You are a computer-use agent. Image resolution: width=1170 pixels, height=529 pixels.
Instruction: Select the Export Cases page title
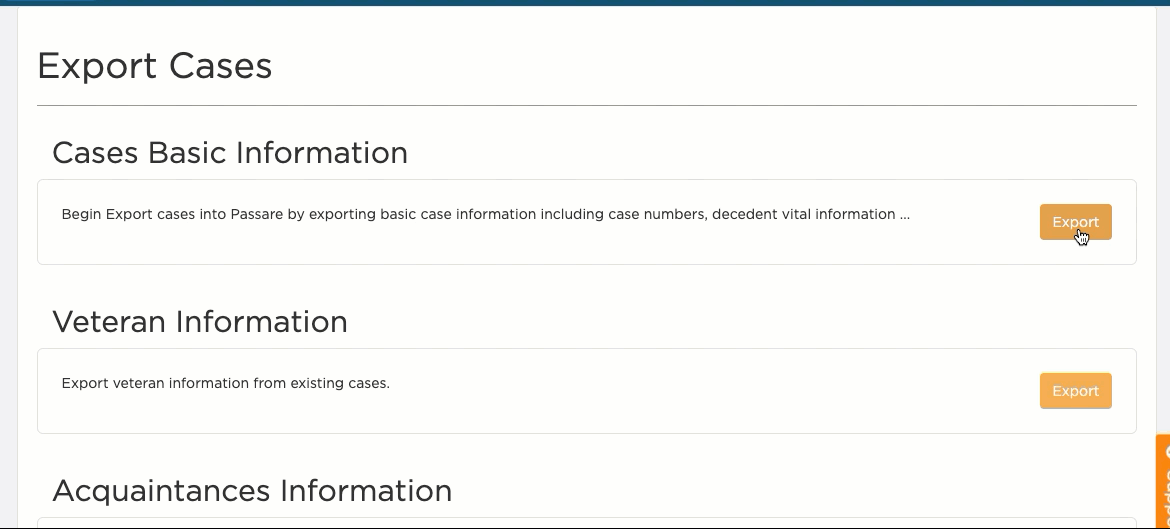point(154,66)
